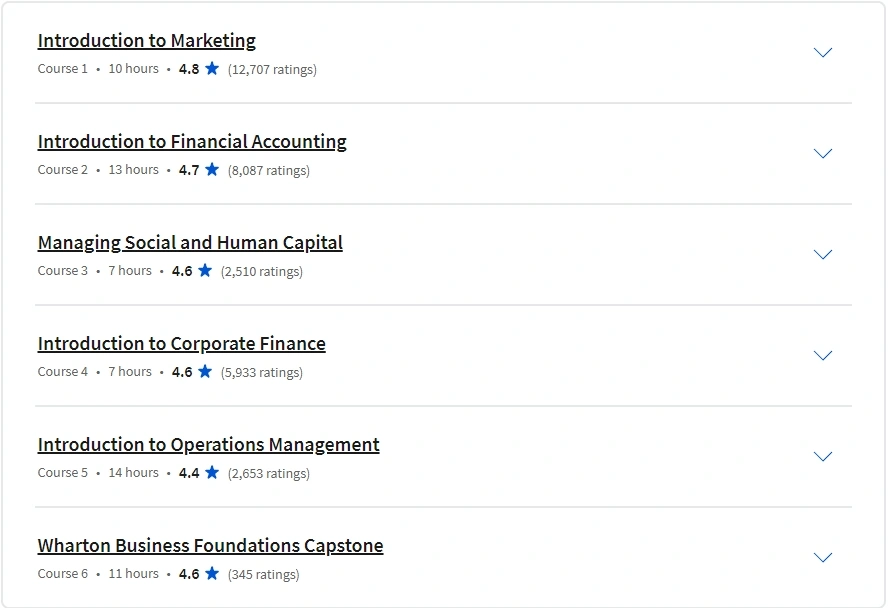The image size is (888, 608).
Task: Click the 345 ratings count text
Action: pos(263,574)
